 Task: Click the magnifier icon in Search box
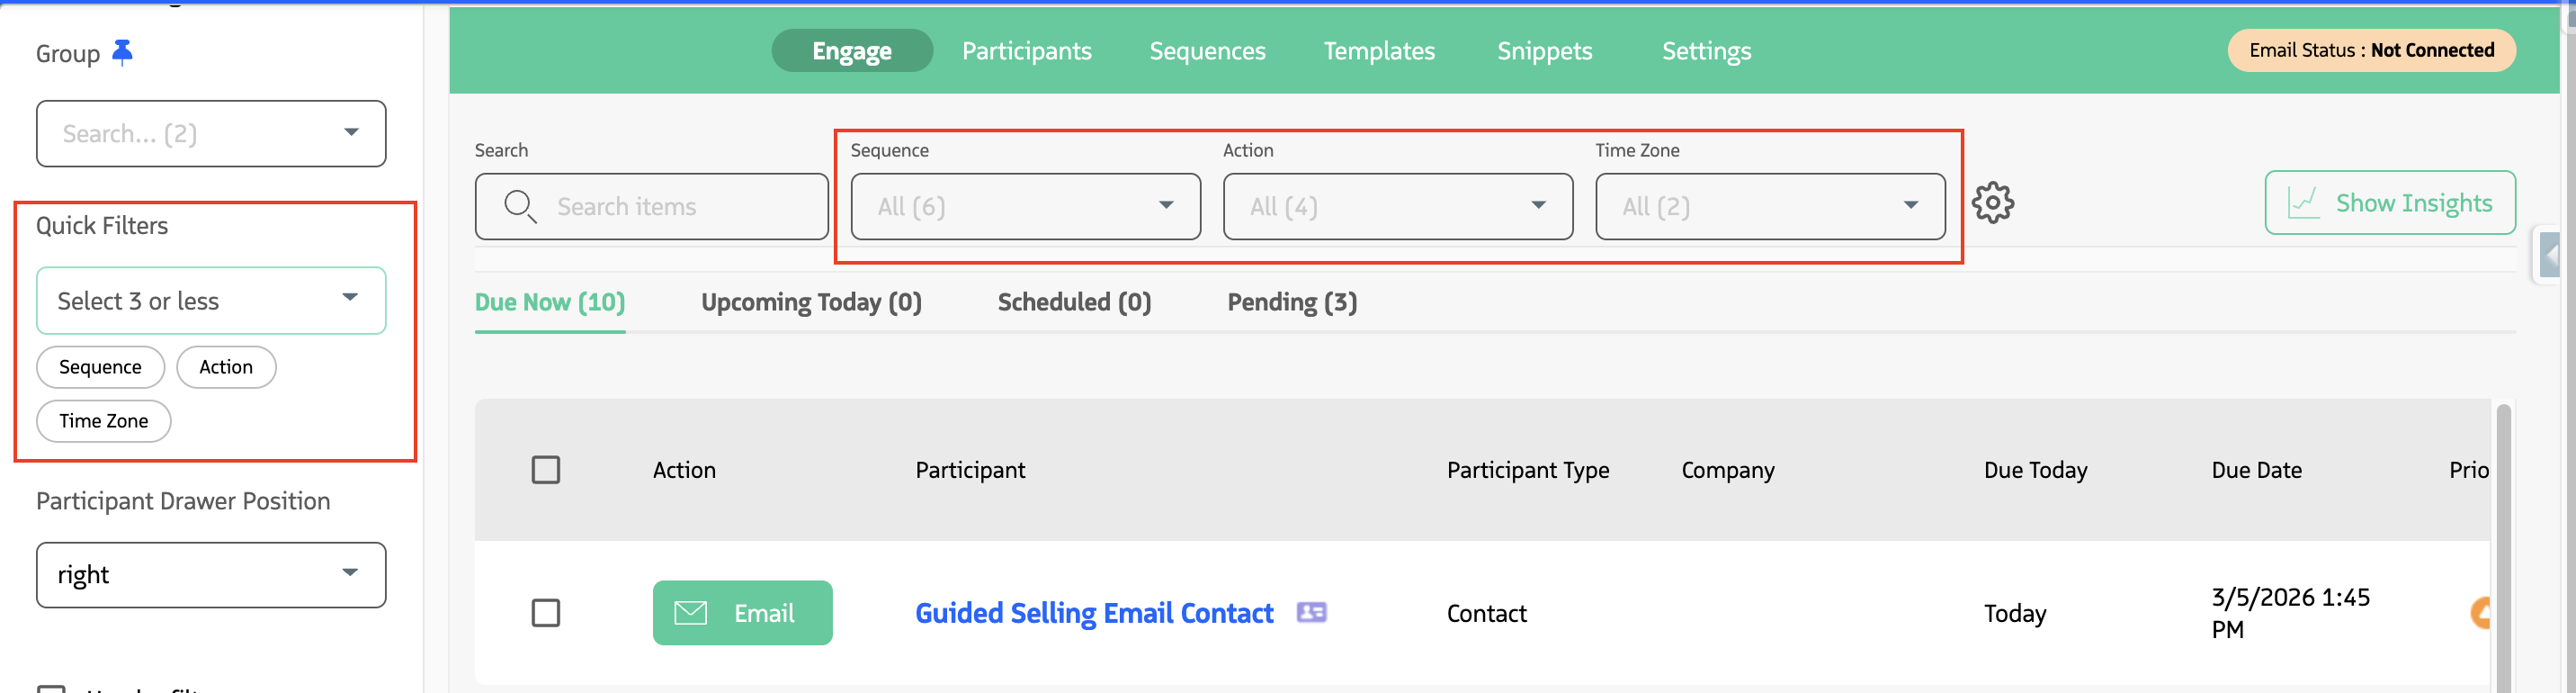tap(519, 206)
